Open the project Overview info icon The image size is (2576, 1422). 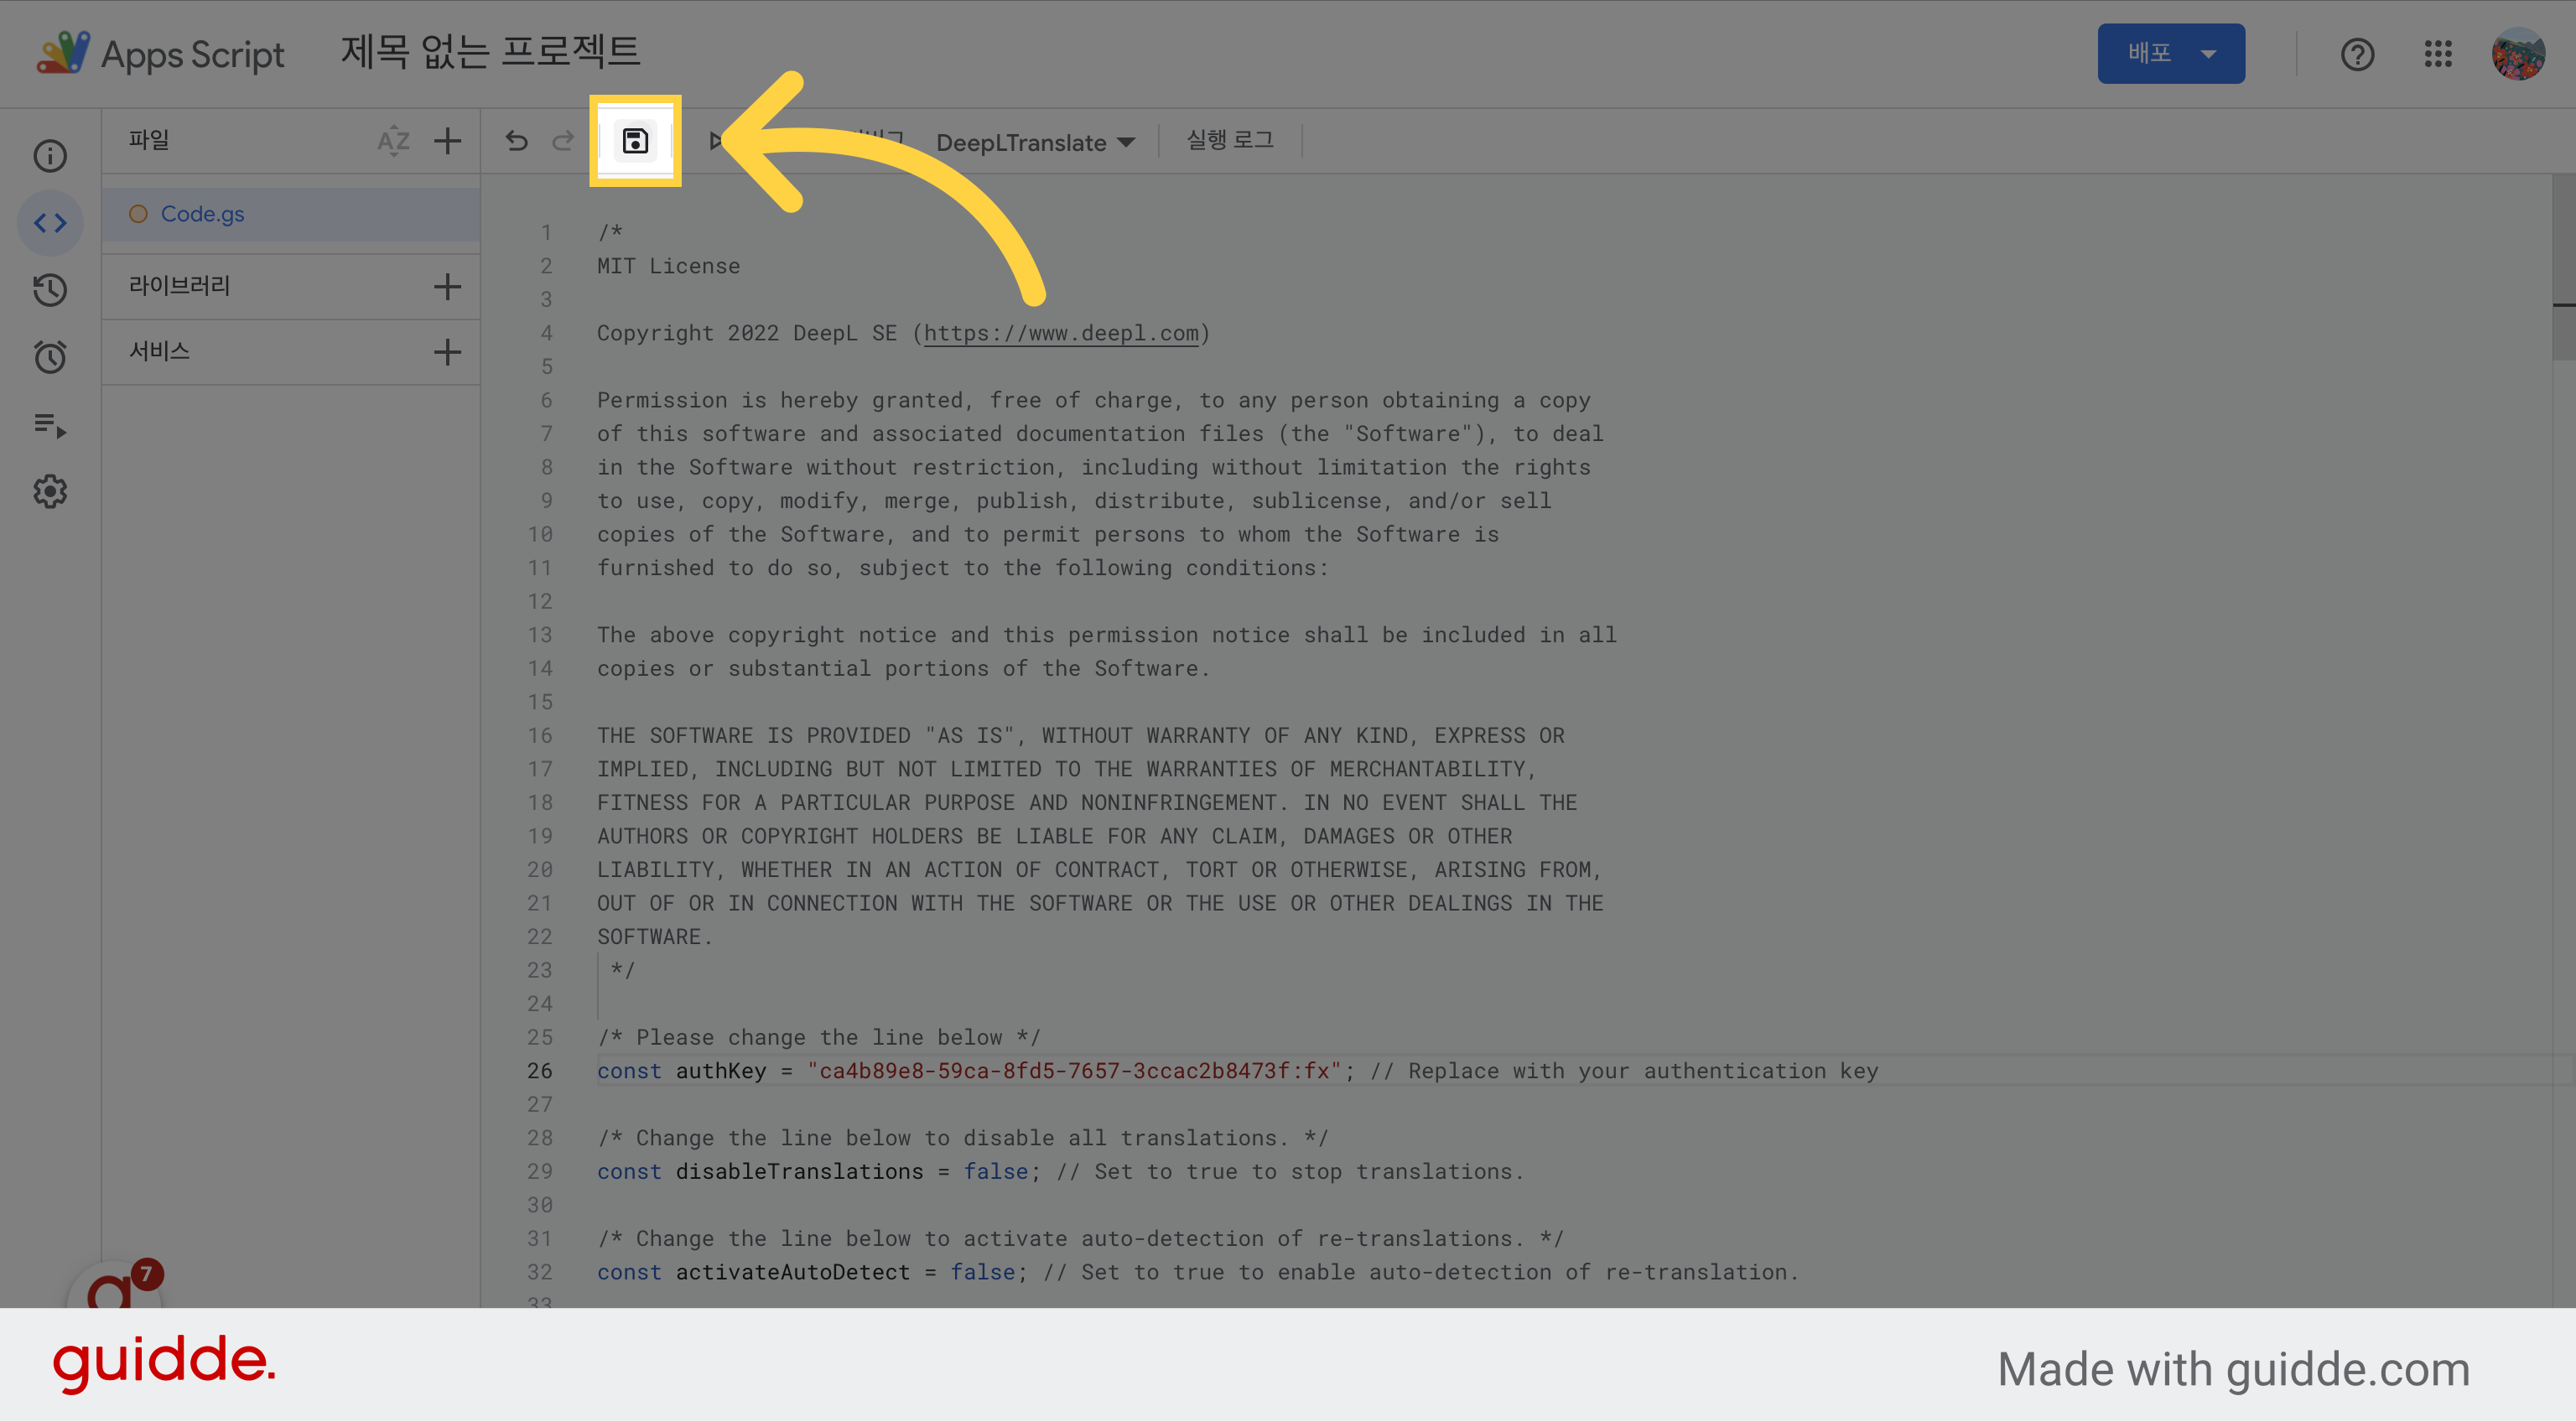point(50,155)
